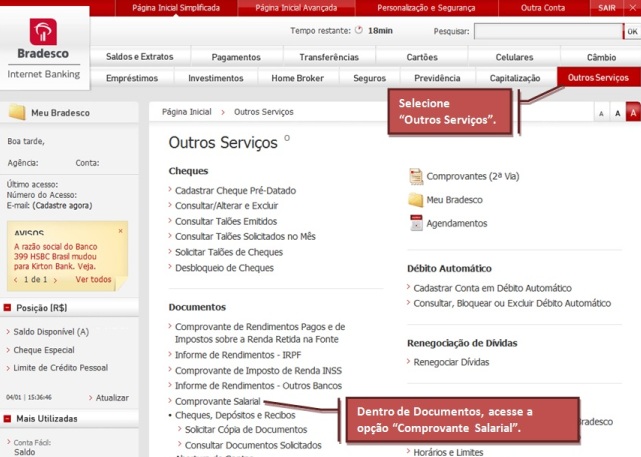The image size is (641, 457).
Task: Open Solicitar Cópia de Documentos
Action: (x=246, y=430)
